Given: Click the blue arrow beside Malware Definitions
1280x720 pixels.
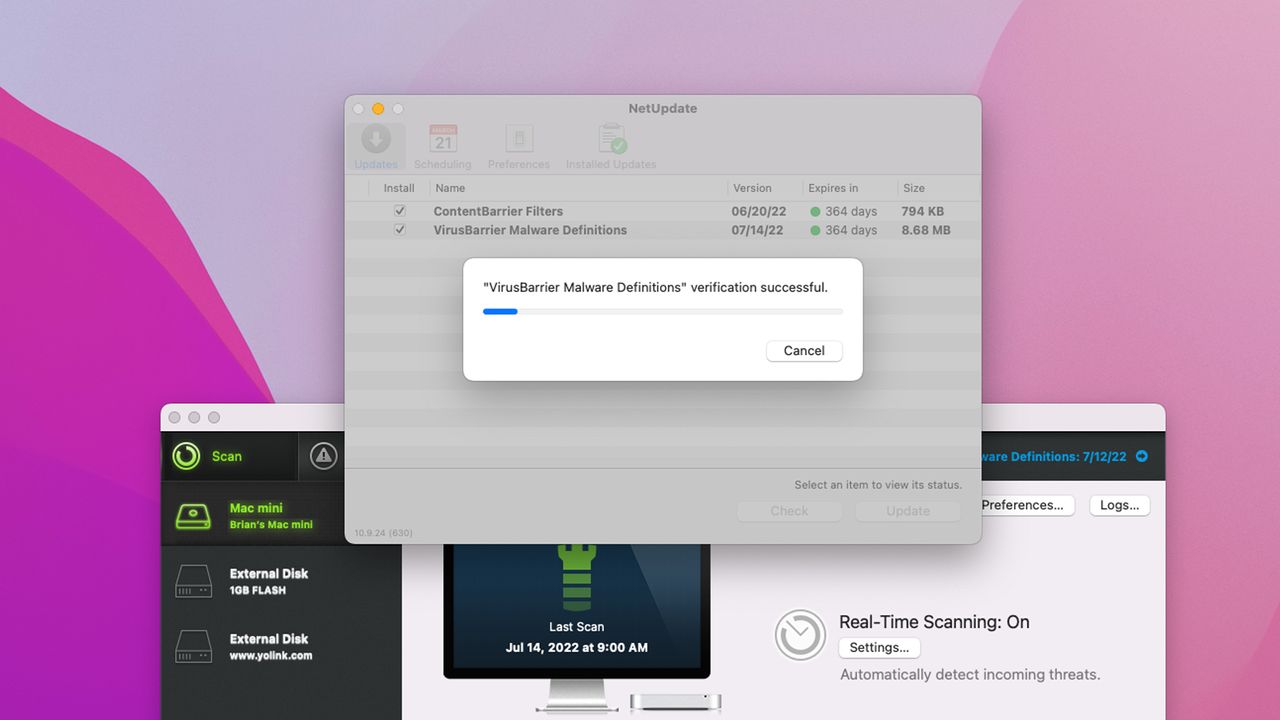Looking at the screenshot, I should [1142, 456].
